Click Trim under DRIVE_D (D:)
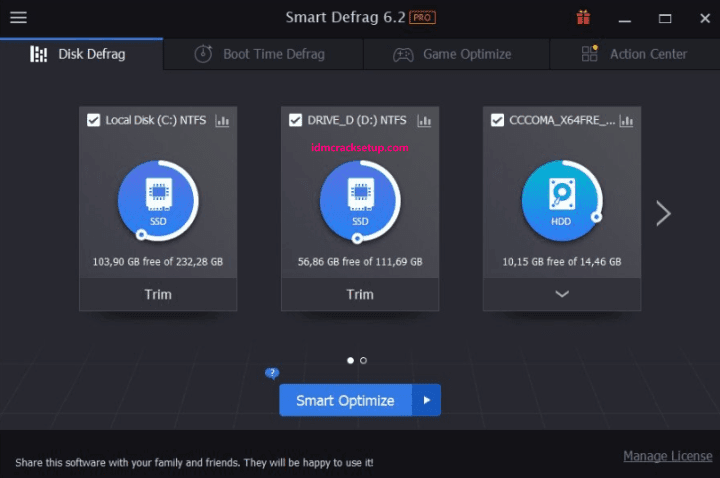720x478 pixels. click(x=360, y=294)
